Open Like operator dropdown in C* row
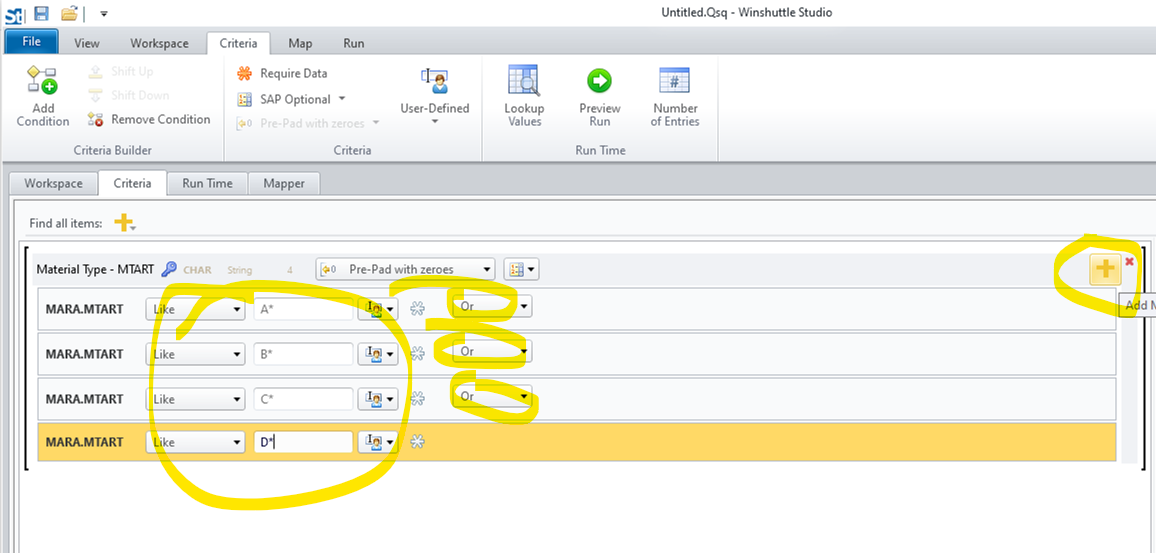This screenshot has height=553, width=1156. click(x=195, y=399)
